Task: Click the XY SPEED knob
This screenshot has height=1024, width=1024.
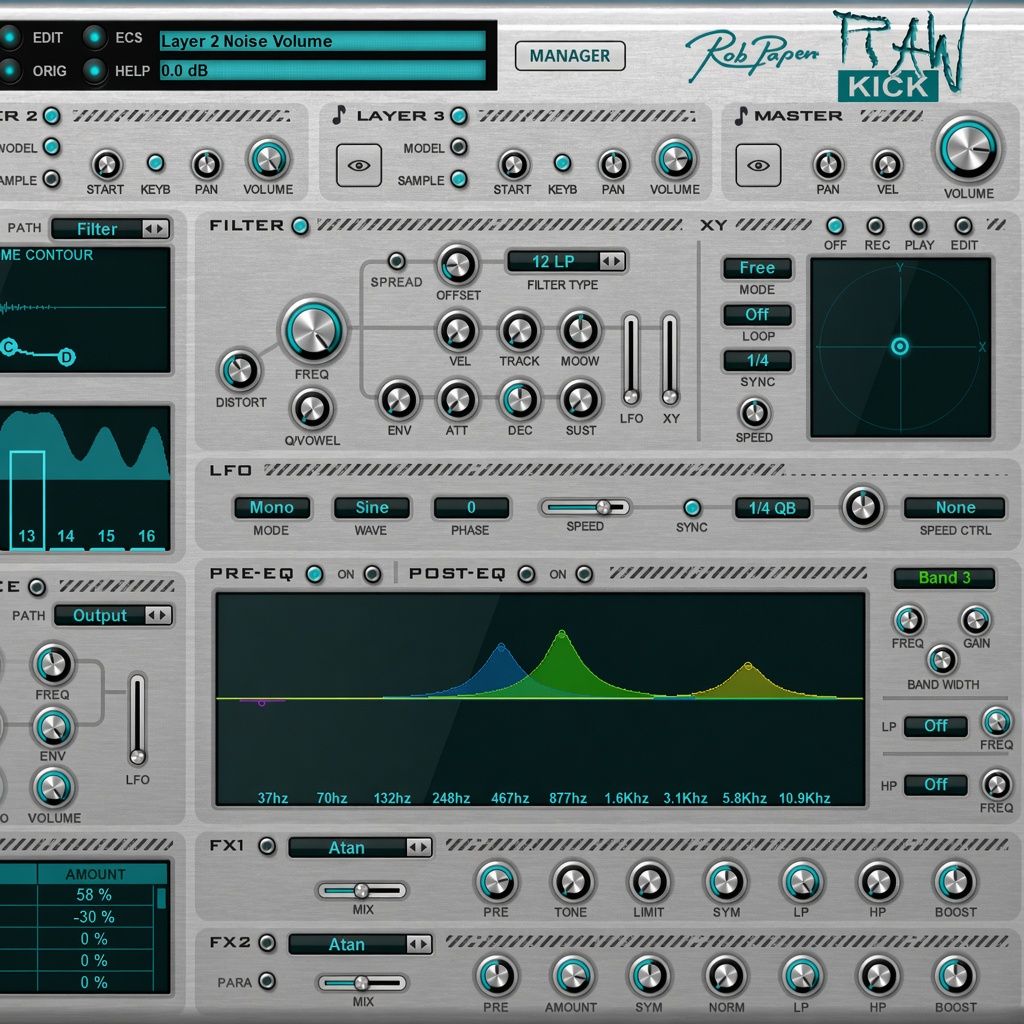Action: click(x=754, y=413)
